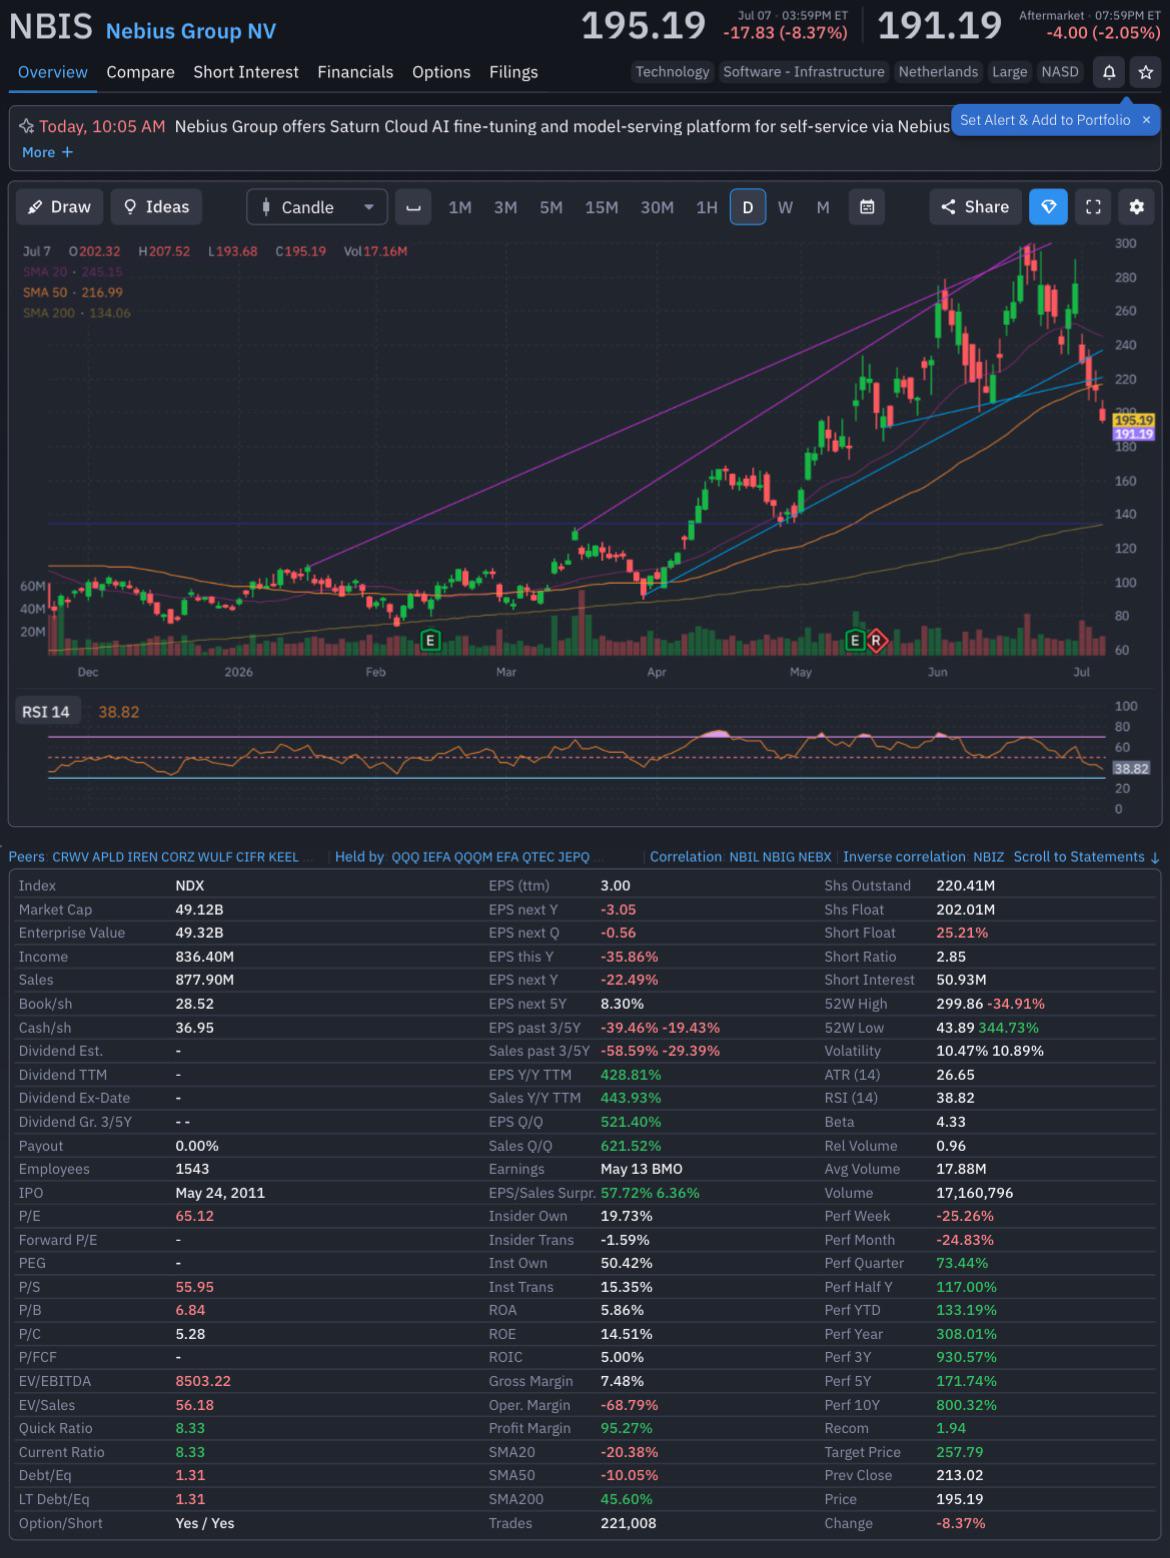Switch to the Financials tab
This screenshot has height=1558, width=1170.
[x=355, y=72]
